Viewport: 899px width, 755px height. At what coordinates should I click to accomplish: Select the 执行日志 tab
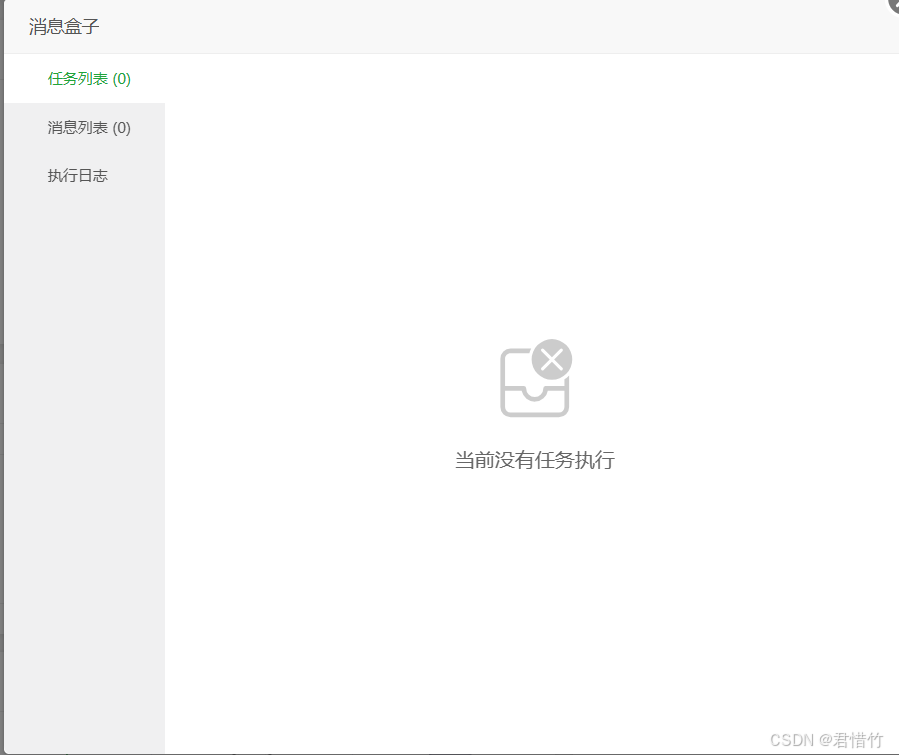[x=85, y=175]
